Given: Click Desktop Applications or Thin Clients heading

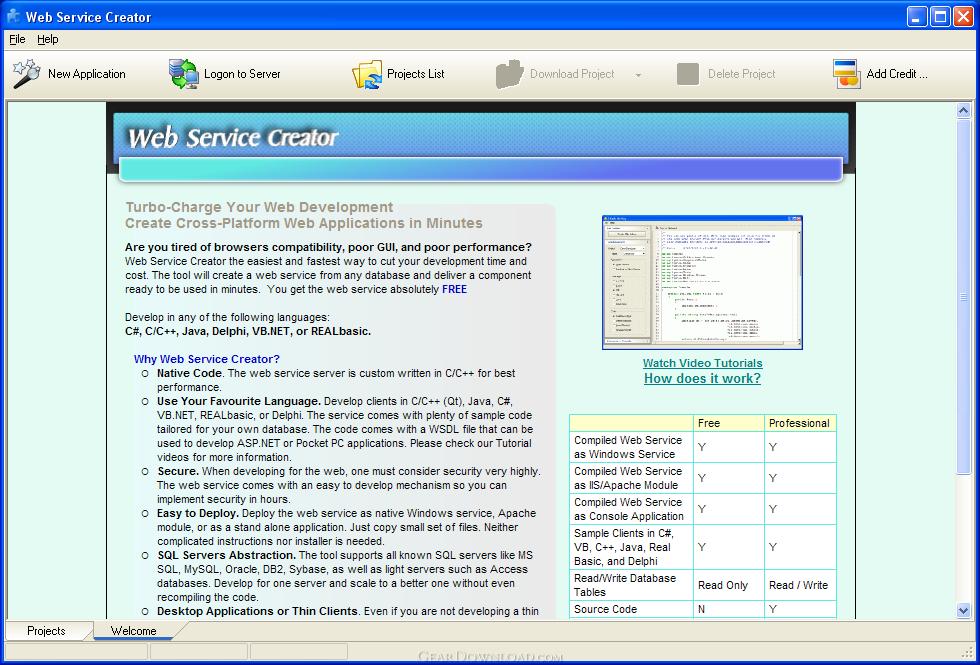Looking at the screenshot, I should (259, 611).
